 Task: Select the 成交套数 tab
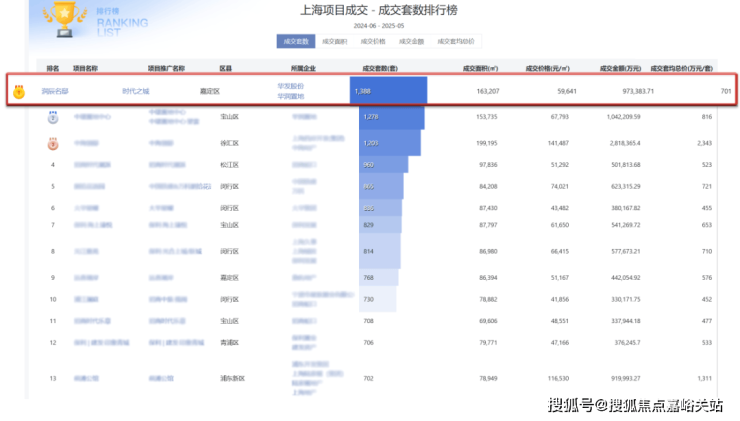pos(296,42)
